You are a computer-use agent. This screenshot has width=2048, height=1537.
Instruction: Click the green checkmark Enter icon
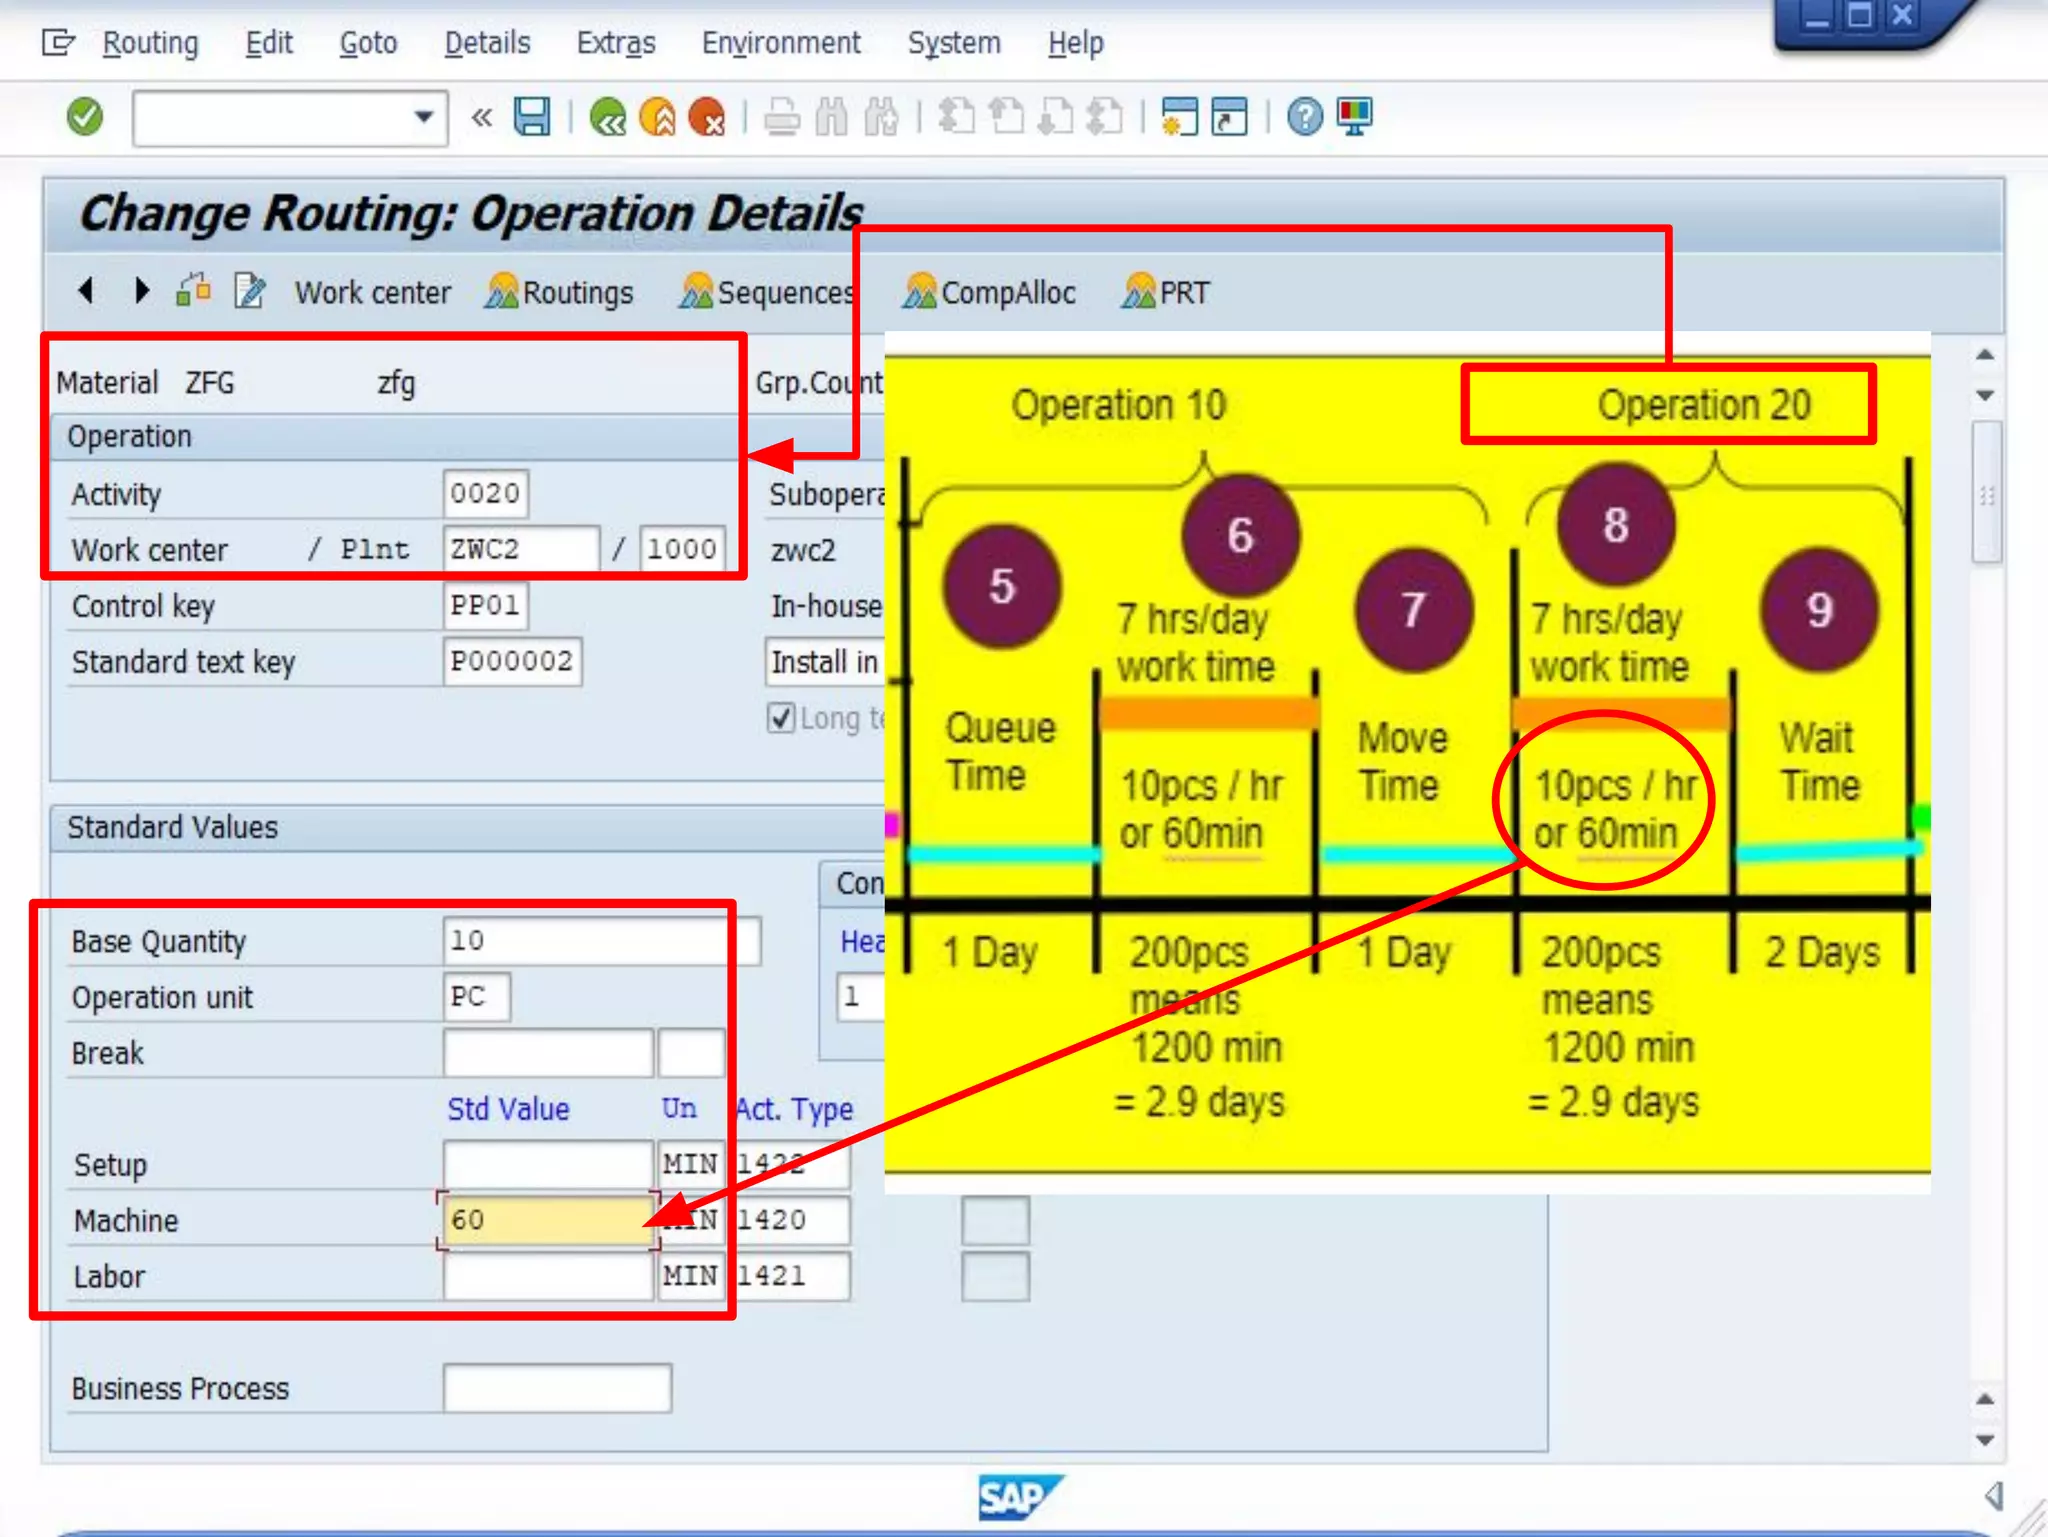point(85,117)
